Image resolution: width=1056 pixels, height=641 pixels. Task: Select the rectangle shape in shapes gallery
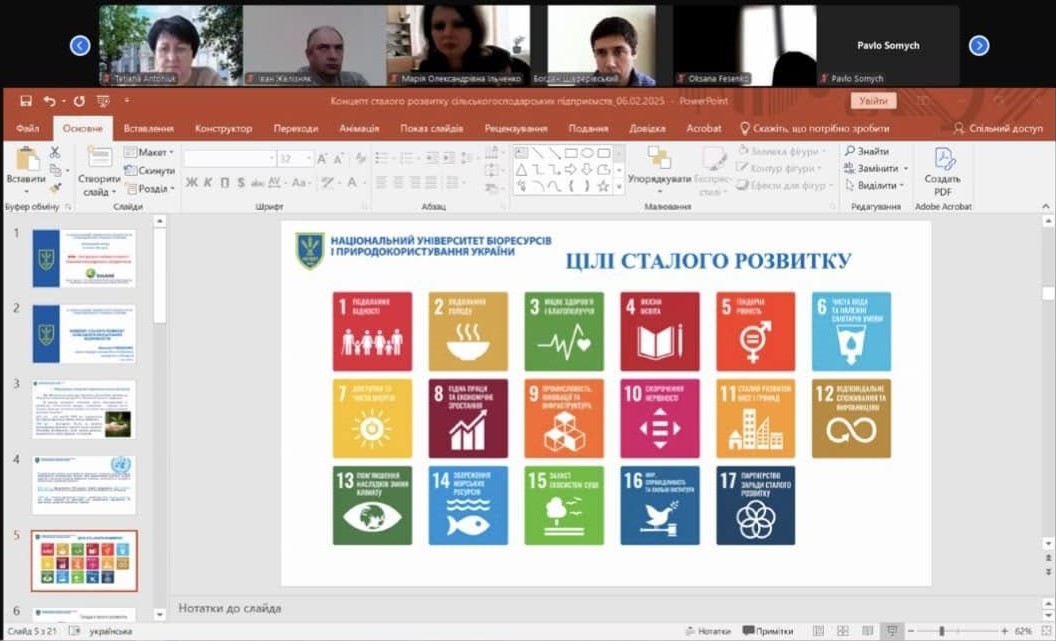pyautogui.click(x=571, y=153)
